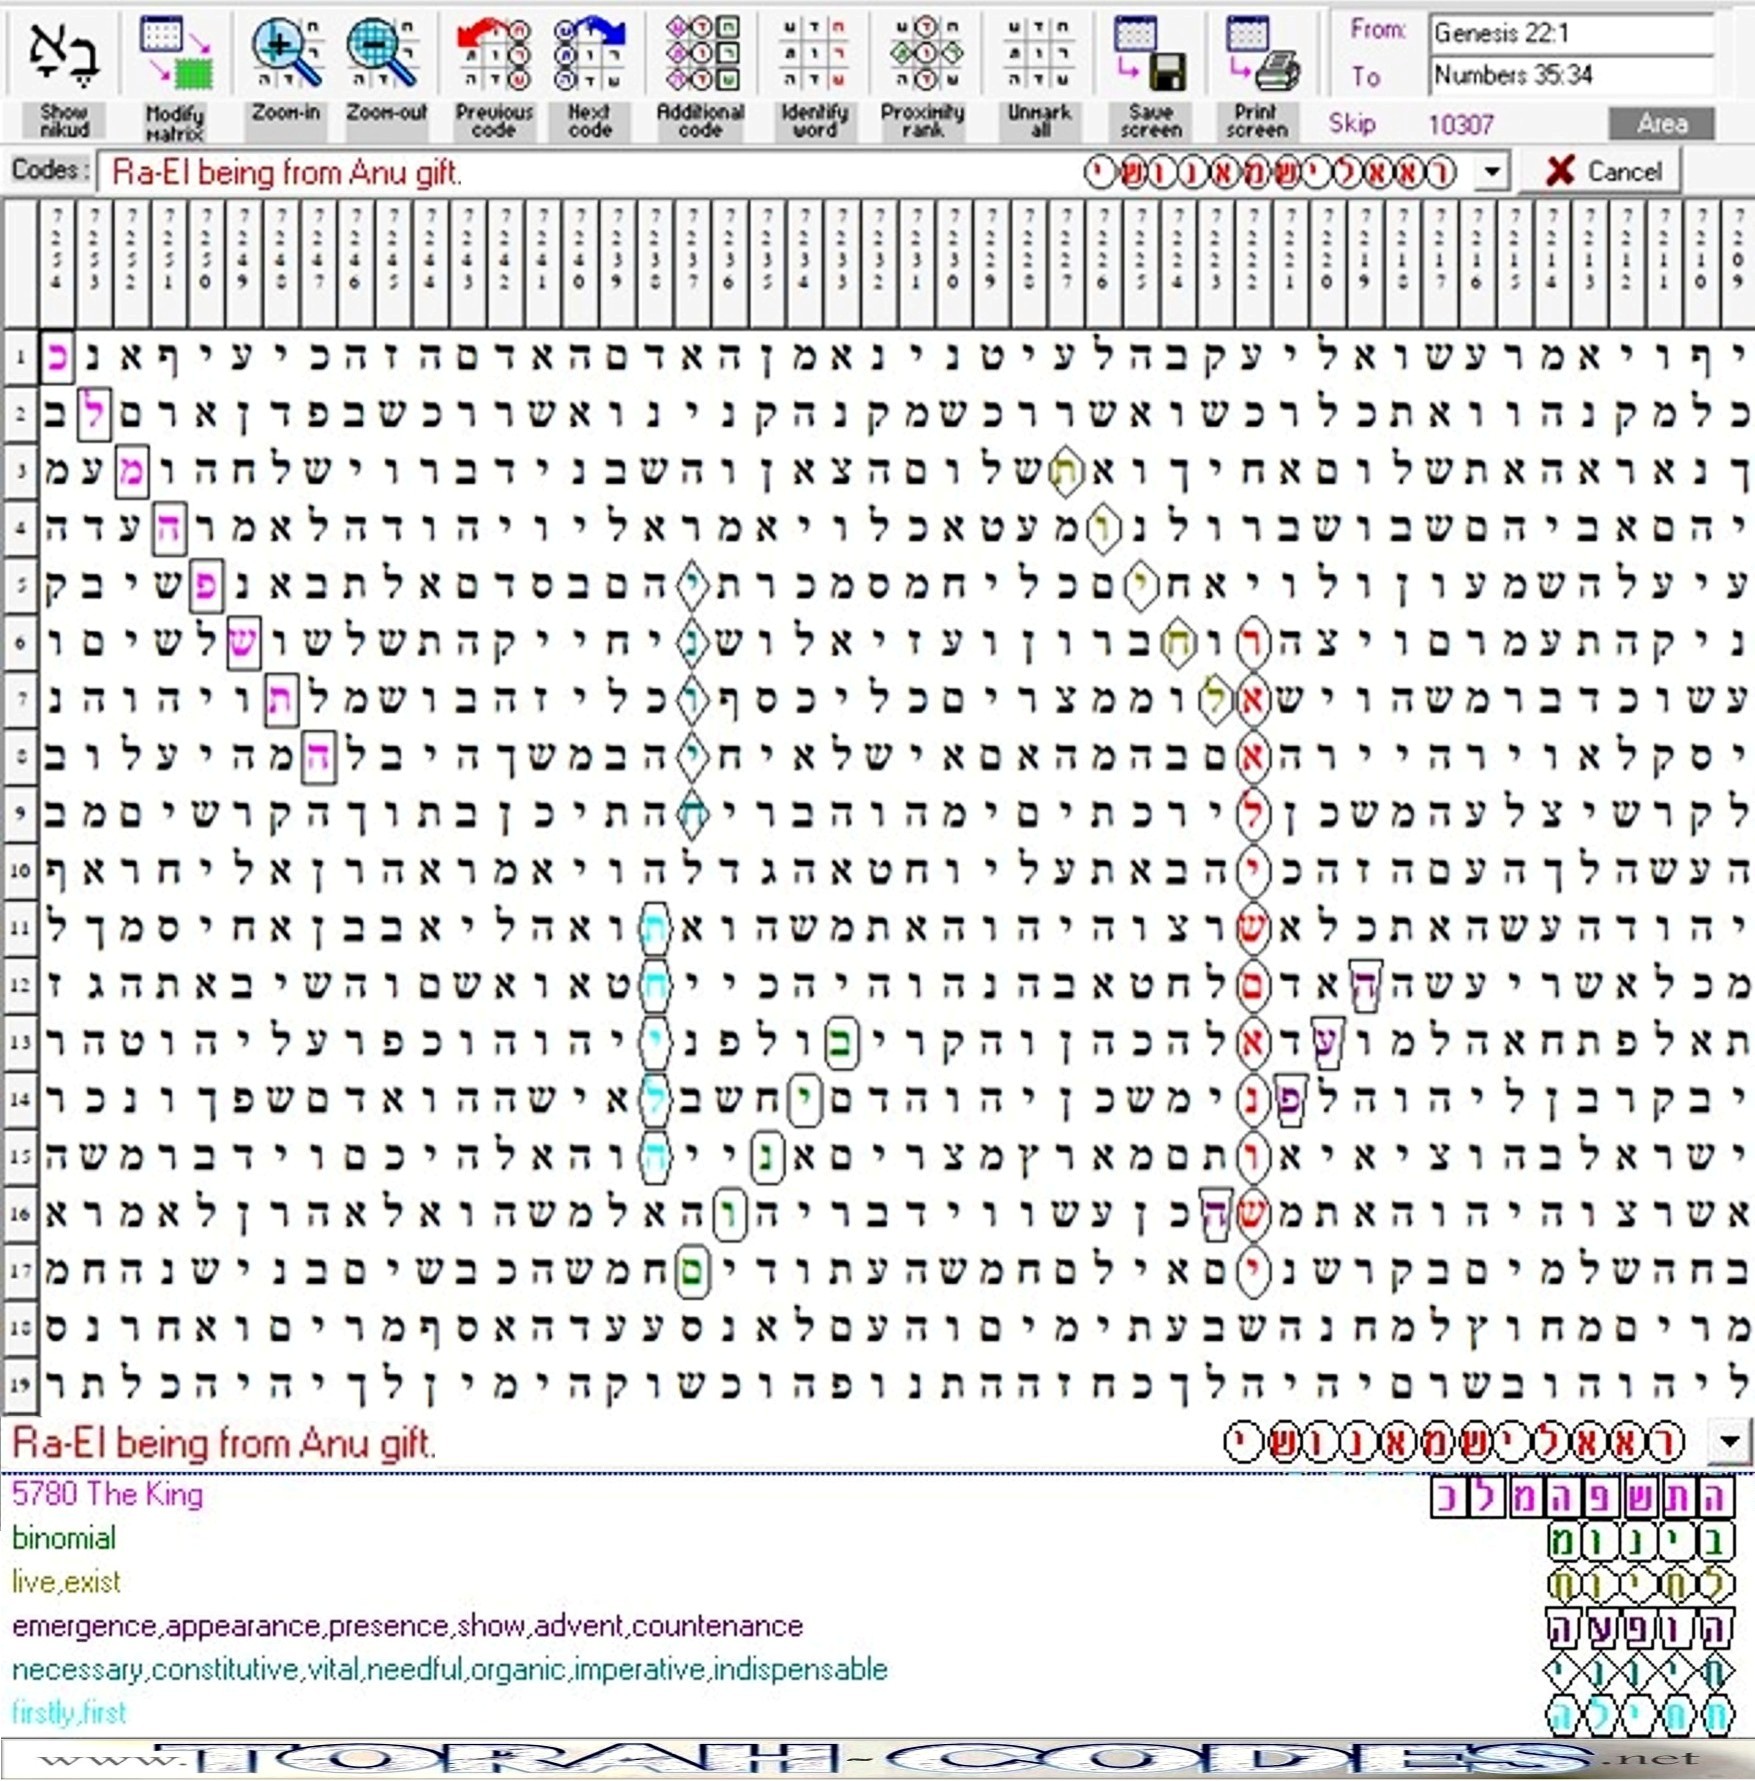Click the Print screen icon
This screenshot has width=1755, height=1781.
coord(1262,54)
